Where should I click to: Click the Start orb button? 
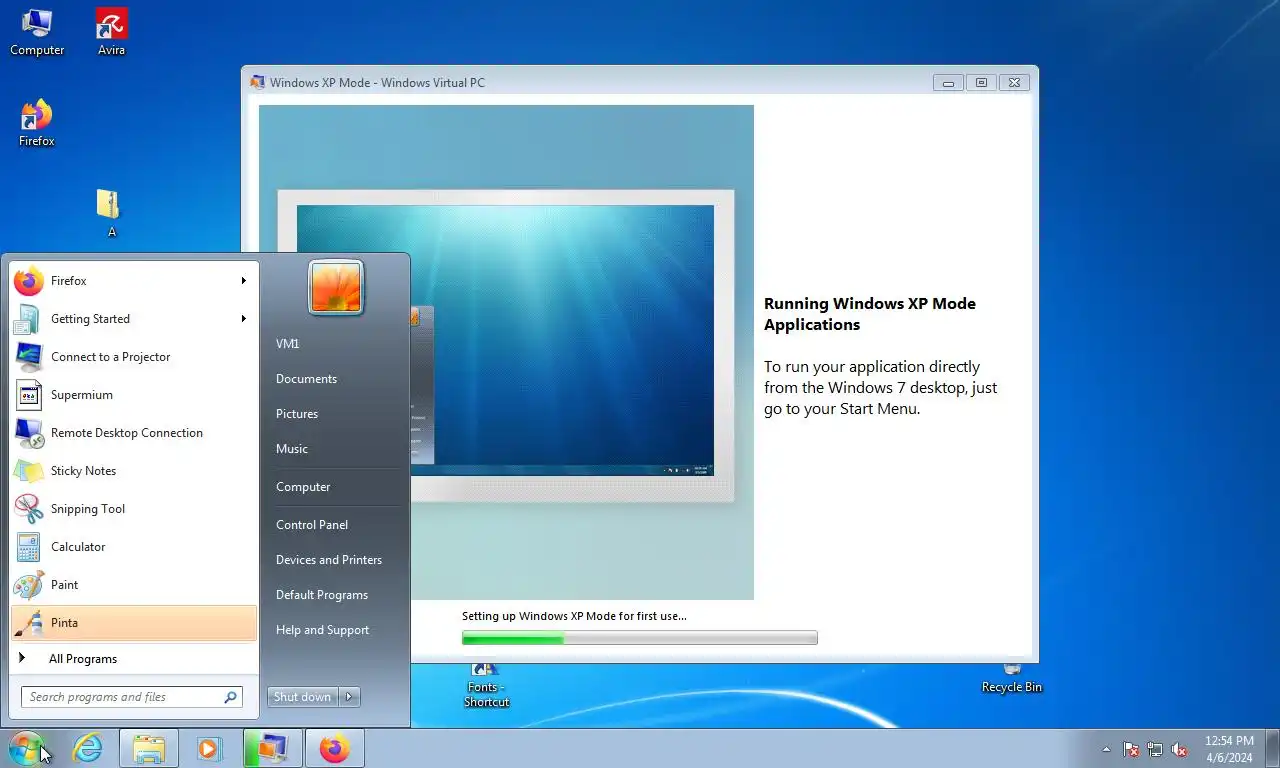(x=27, y=748)
